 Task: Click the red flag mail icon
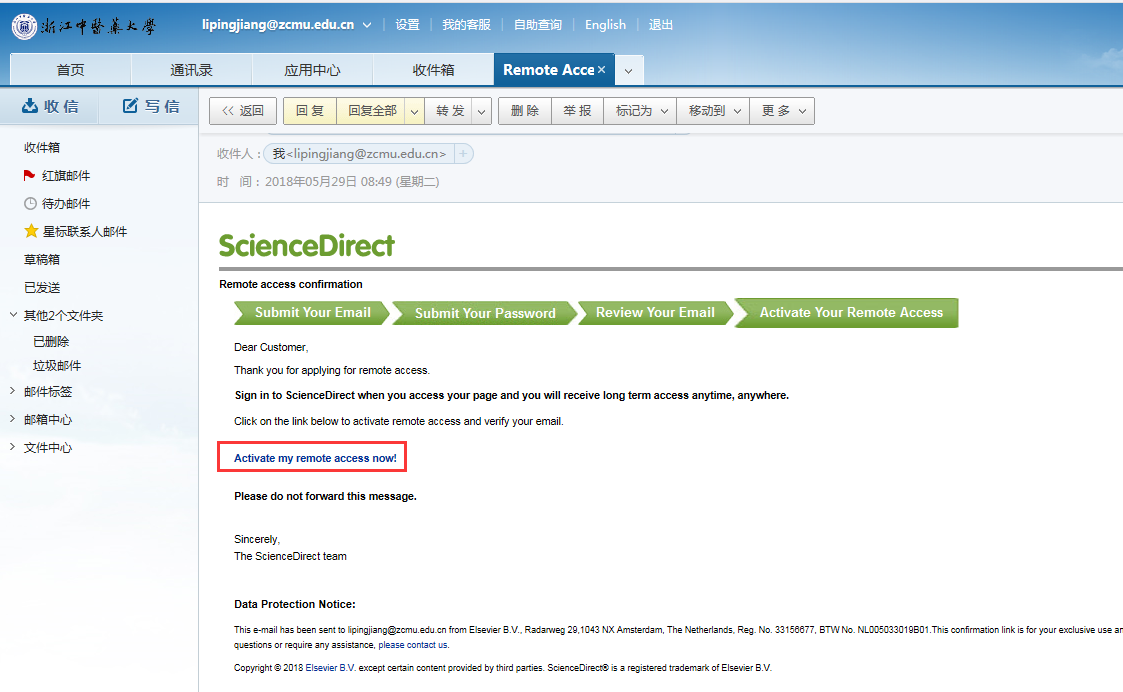point(30,175)
